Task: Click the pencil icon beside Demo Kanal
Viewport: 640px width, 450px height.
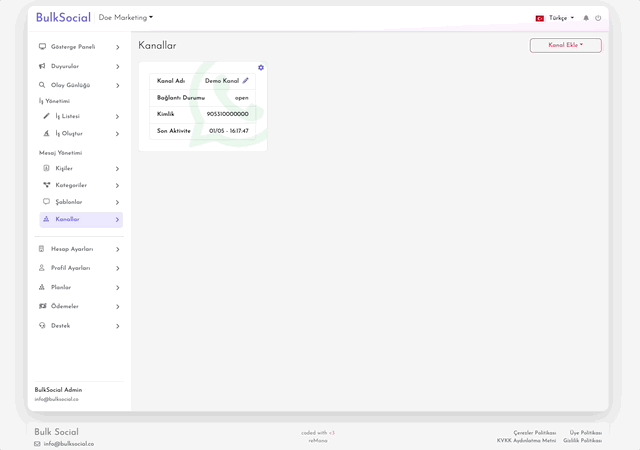Action: [x=246, y=81]
